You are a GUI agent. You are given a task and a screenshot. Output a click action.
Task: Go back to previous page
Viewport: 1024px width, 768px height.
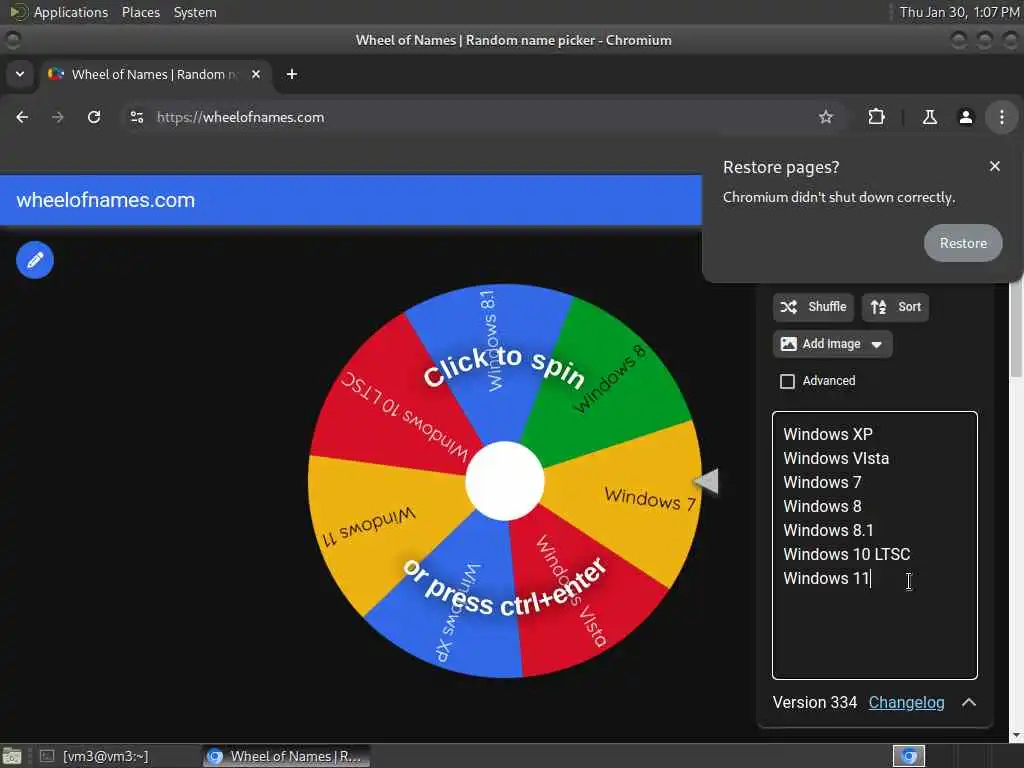coord(22,118)
